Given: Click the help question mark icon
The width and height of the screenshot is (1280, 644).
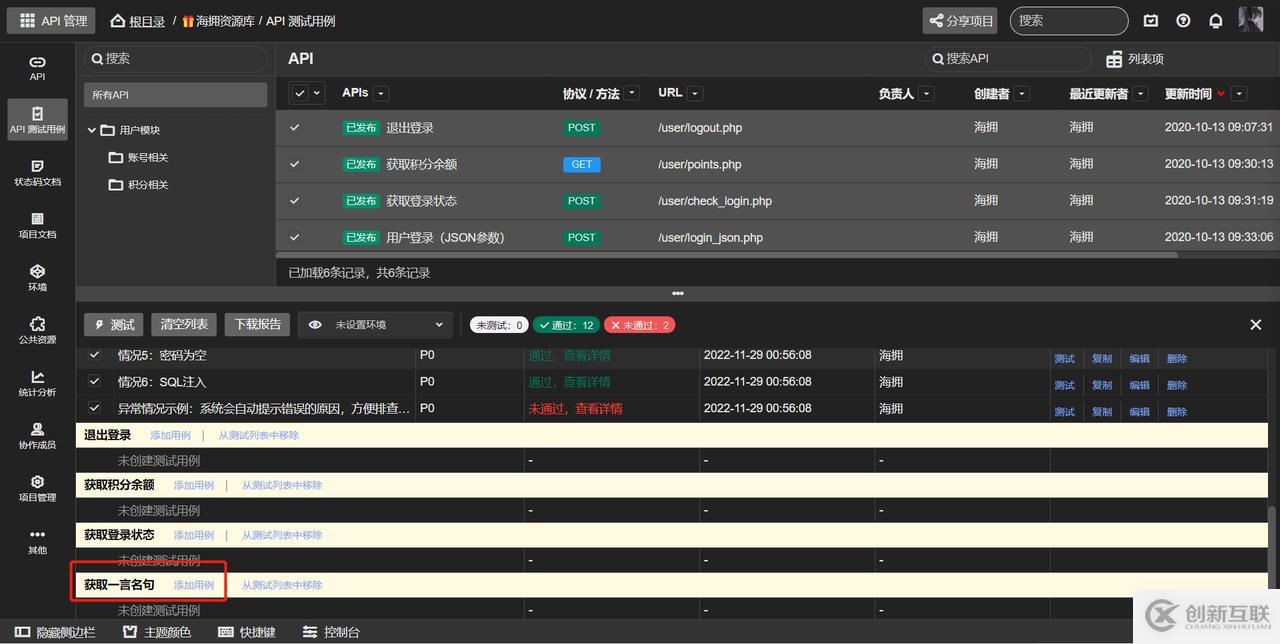Looking at the screenshot, I should tap(1184, 21).
